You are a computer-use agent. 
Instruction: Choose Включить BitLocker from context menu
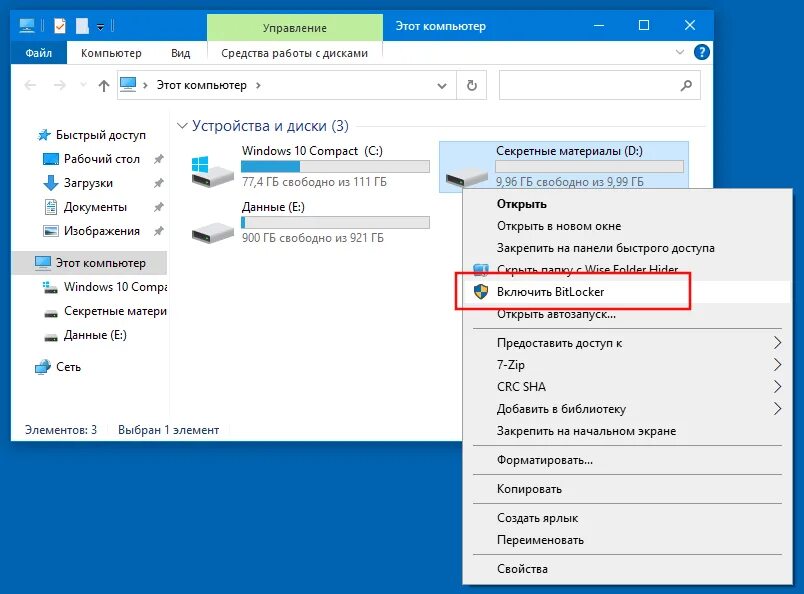(627, 292)
